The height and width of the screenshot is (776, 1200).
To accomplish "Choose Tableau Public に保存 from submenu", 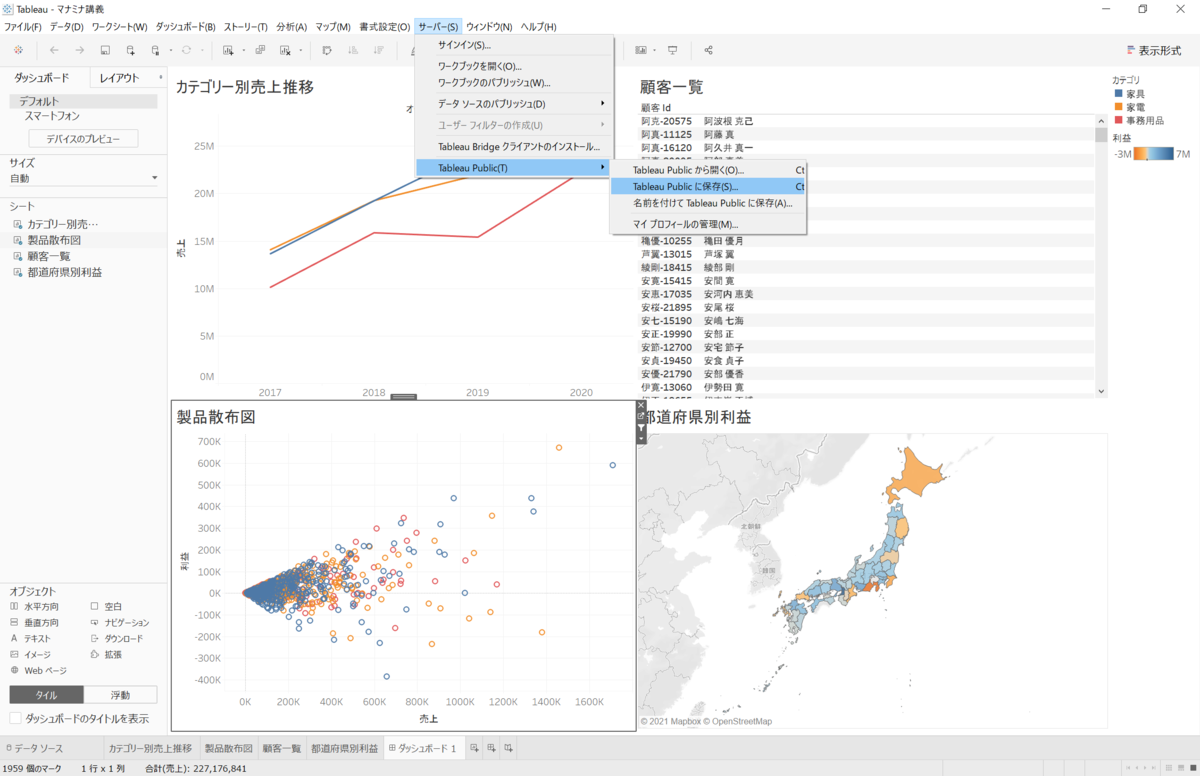I will (685, 186).
